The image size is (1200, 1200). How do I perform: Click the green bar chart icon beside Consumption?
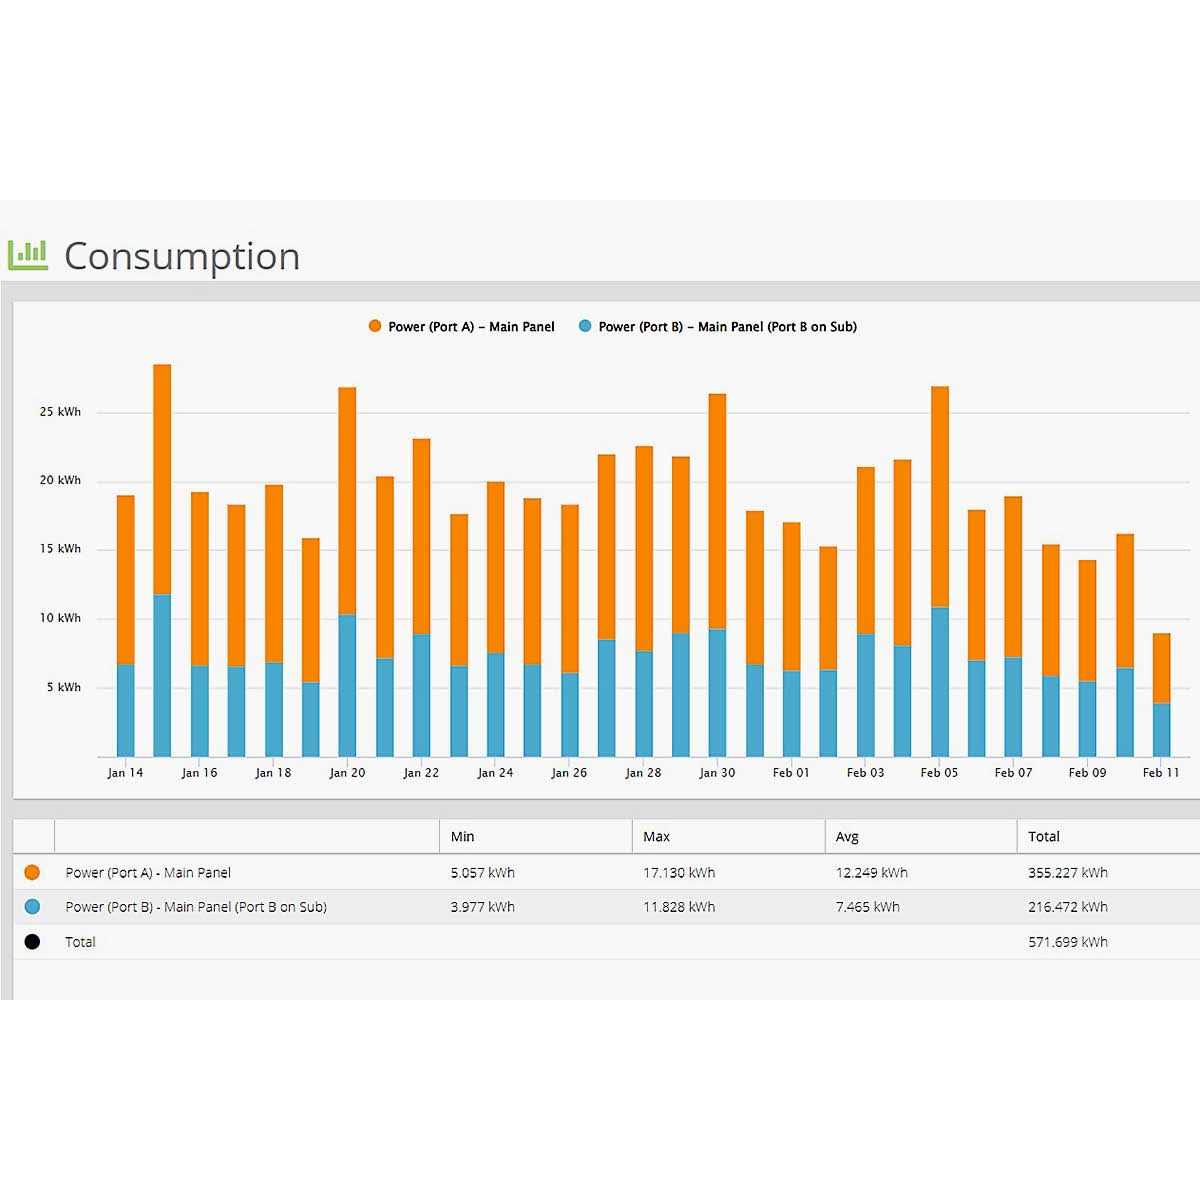(x=28, y=255)
